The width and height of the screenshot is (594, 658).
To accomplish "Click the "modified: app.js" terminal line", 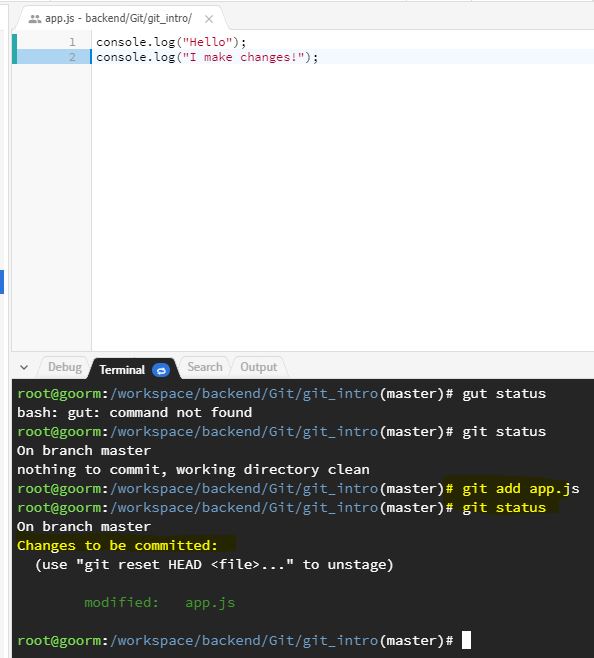I will click(160, 603).
